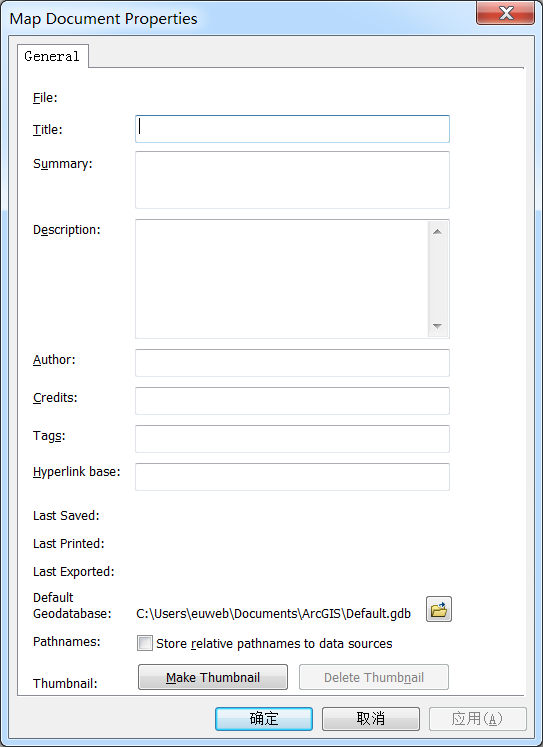Enable store relative pathnames checkbox
The image size is (543, 747).
pos(145,643)
